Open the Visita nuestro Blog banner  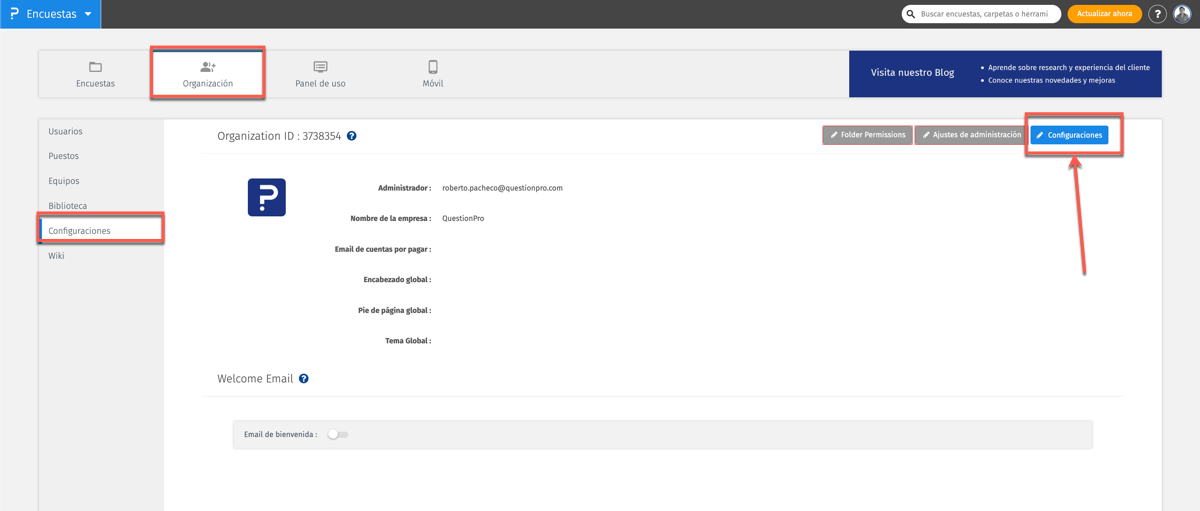[1005, 74]
